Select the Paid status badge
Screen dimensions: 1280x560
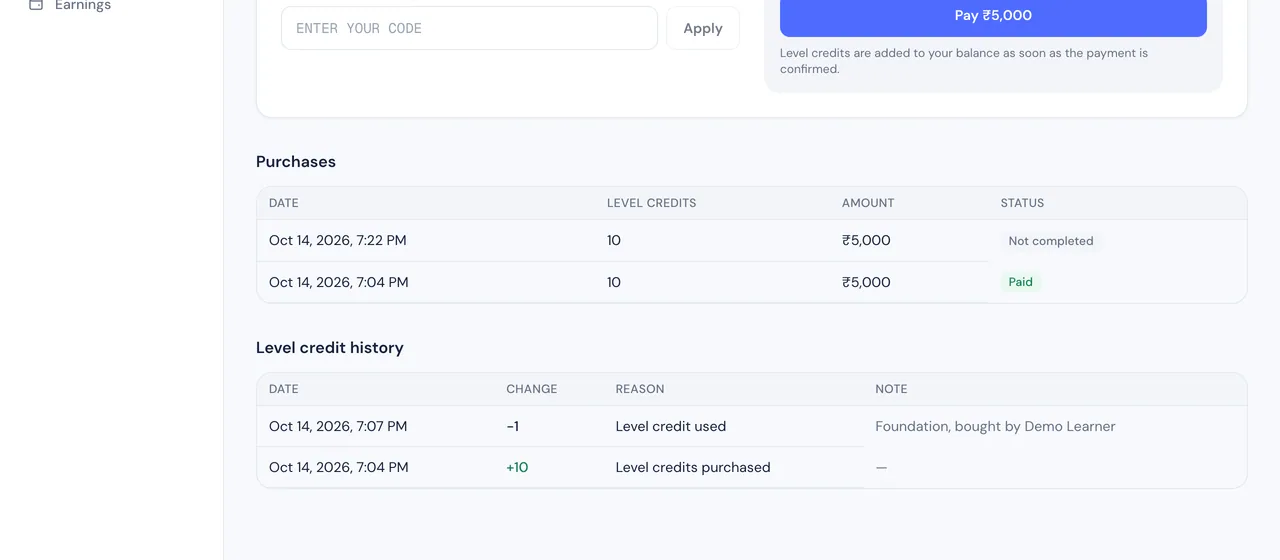click(x=1021, y=282)
